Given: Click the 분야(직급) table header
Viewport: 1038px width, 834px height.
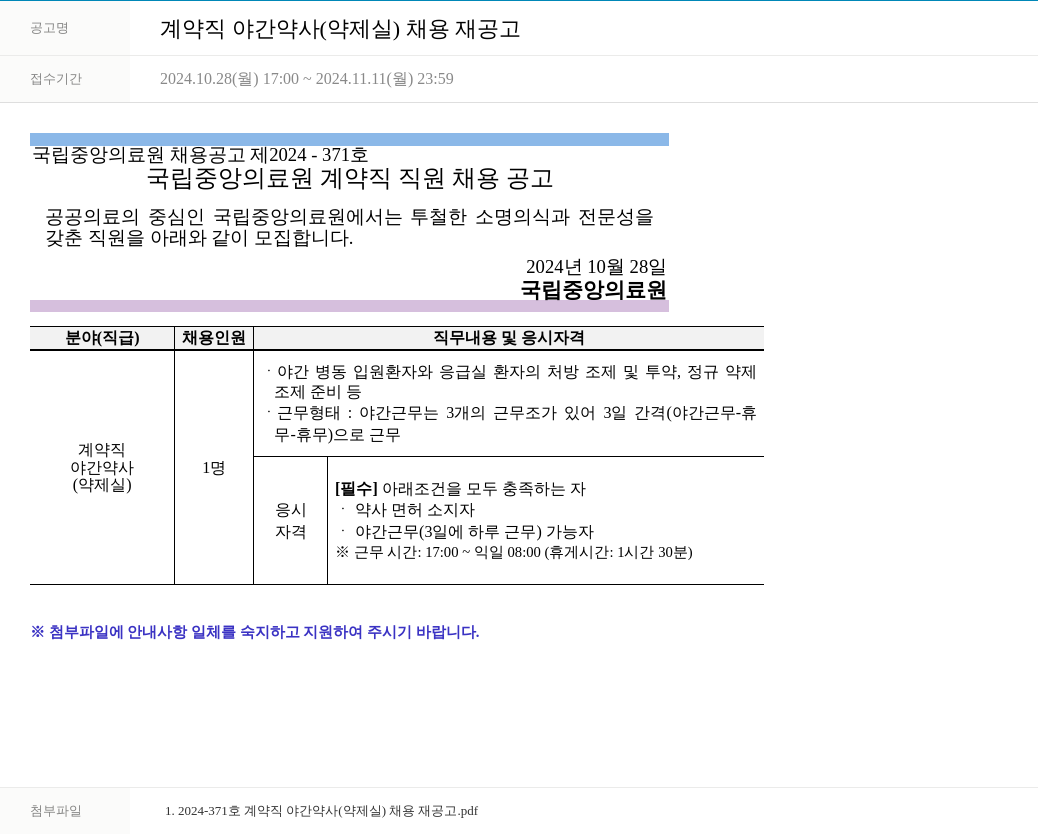Looking at the screenshot, I should pyautogui.click(x=102, y=338).
